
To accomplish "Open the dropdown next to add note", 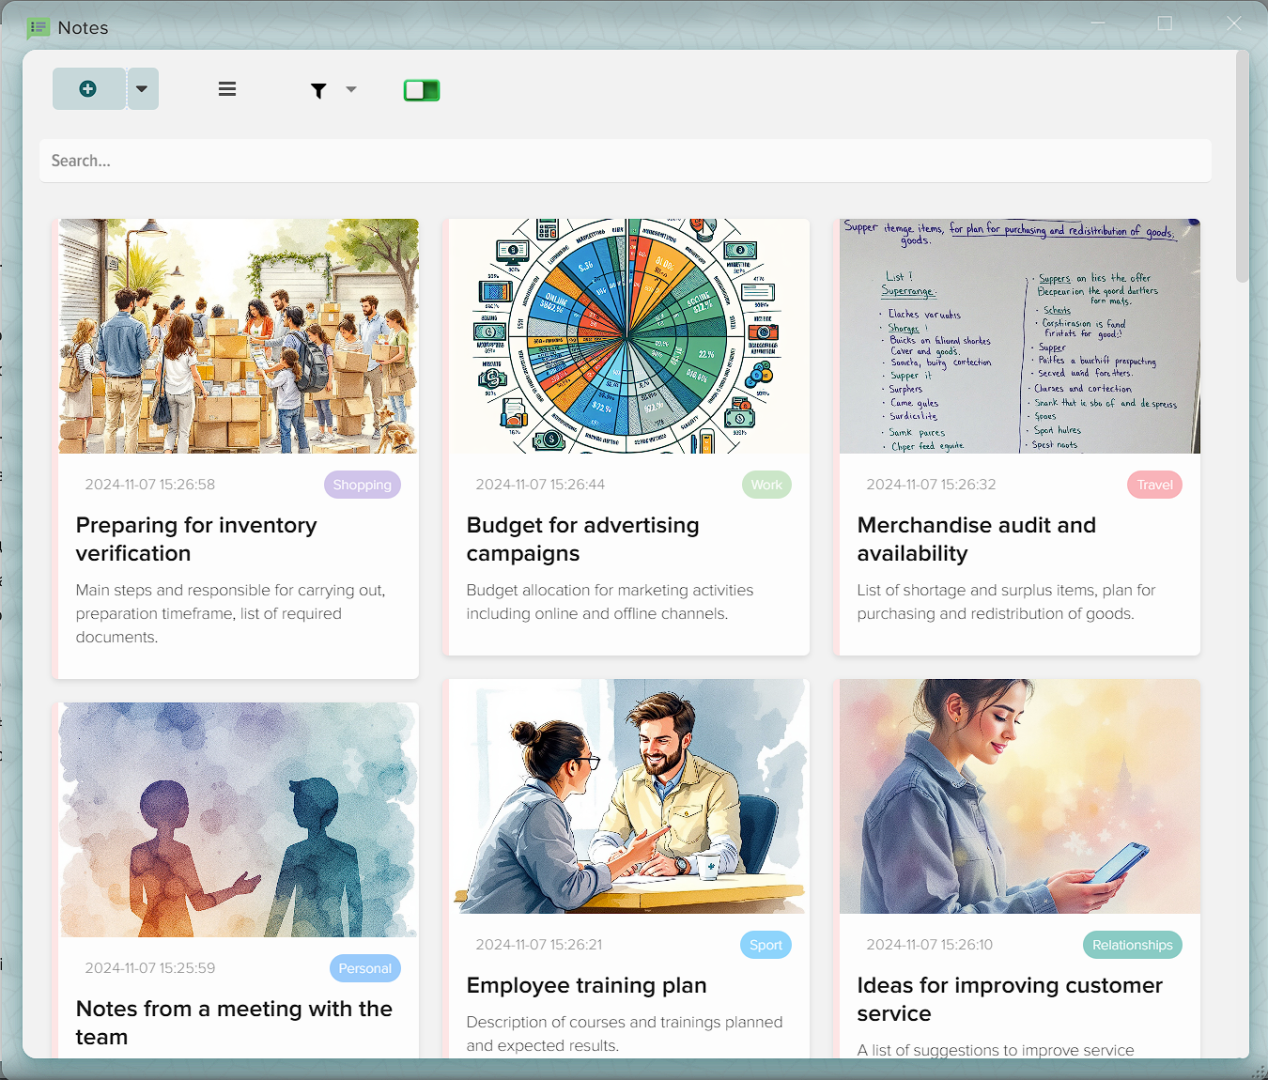I will 143,89.
